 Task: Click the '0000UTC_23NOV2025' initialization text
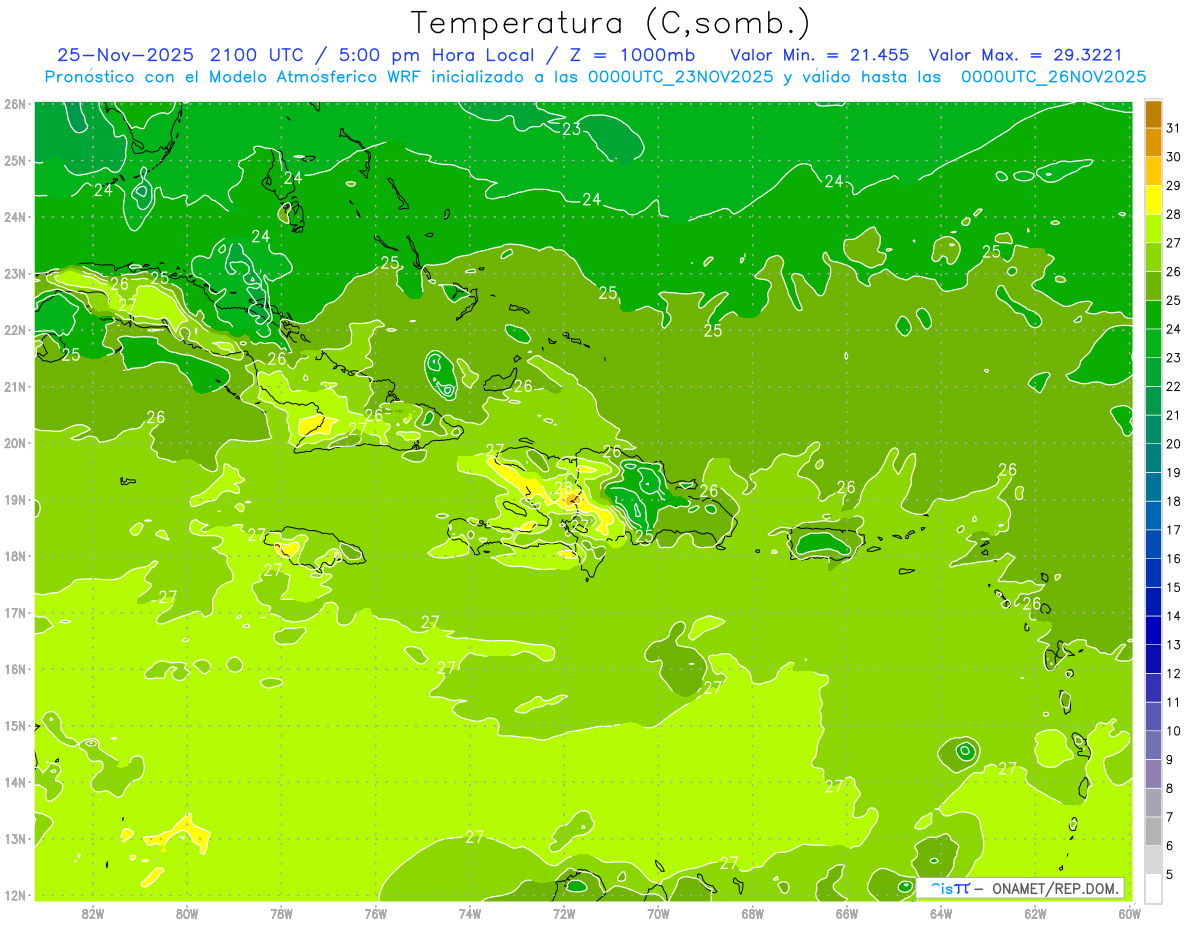pos(681,76)
